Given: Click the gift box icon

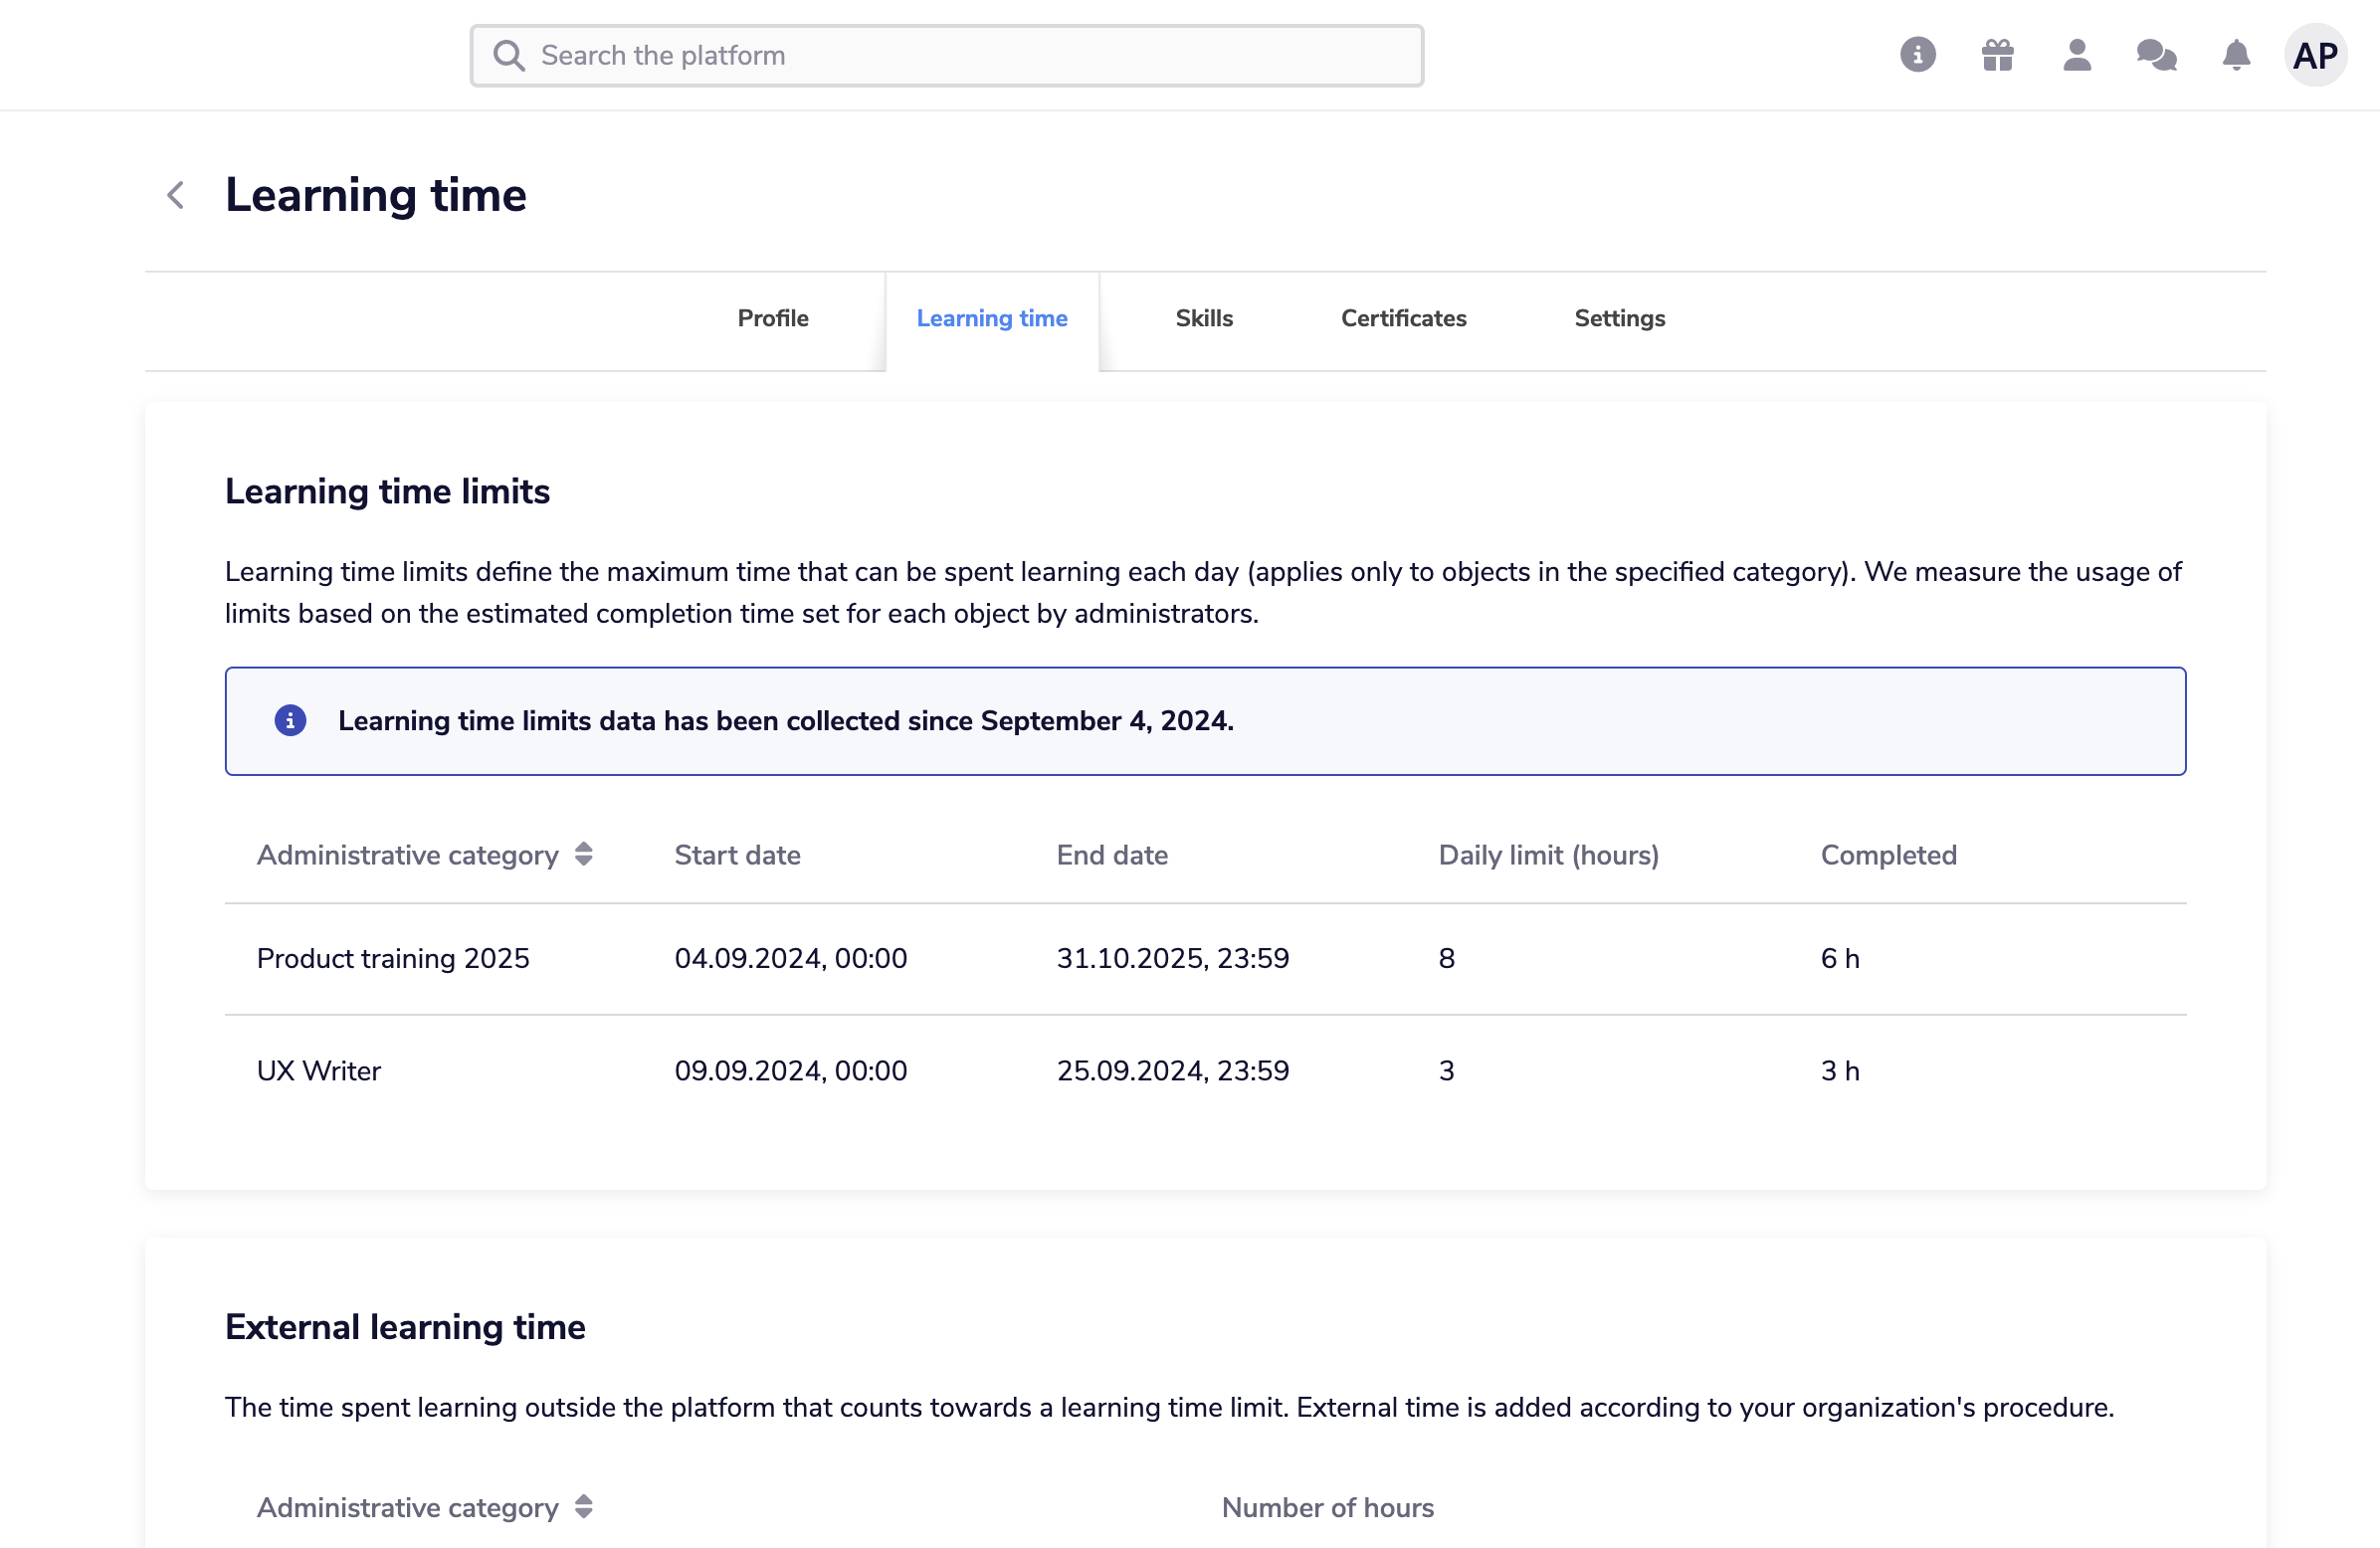Looking at the screenshot, I should tap(1997, 55).
